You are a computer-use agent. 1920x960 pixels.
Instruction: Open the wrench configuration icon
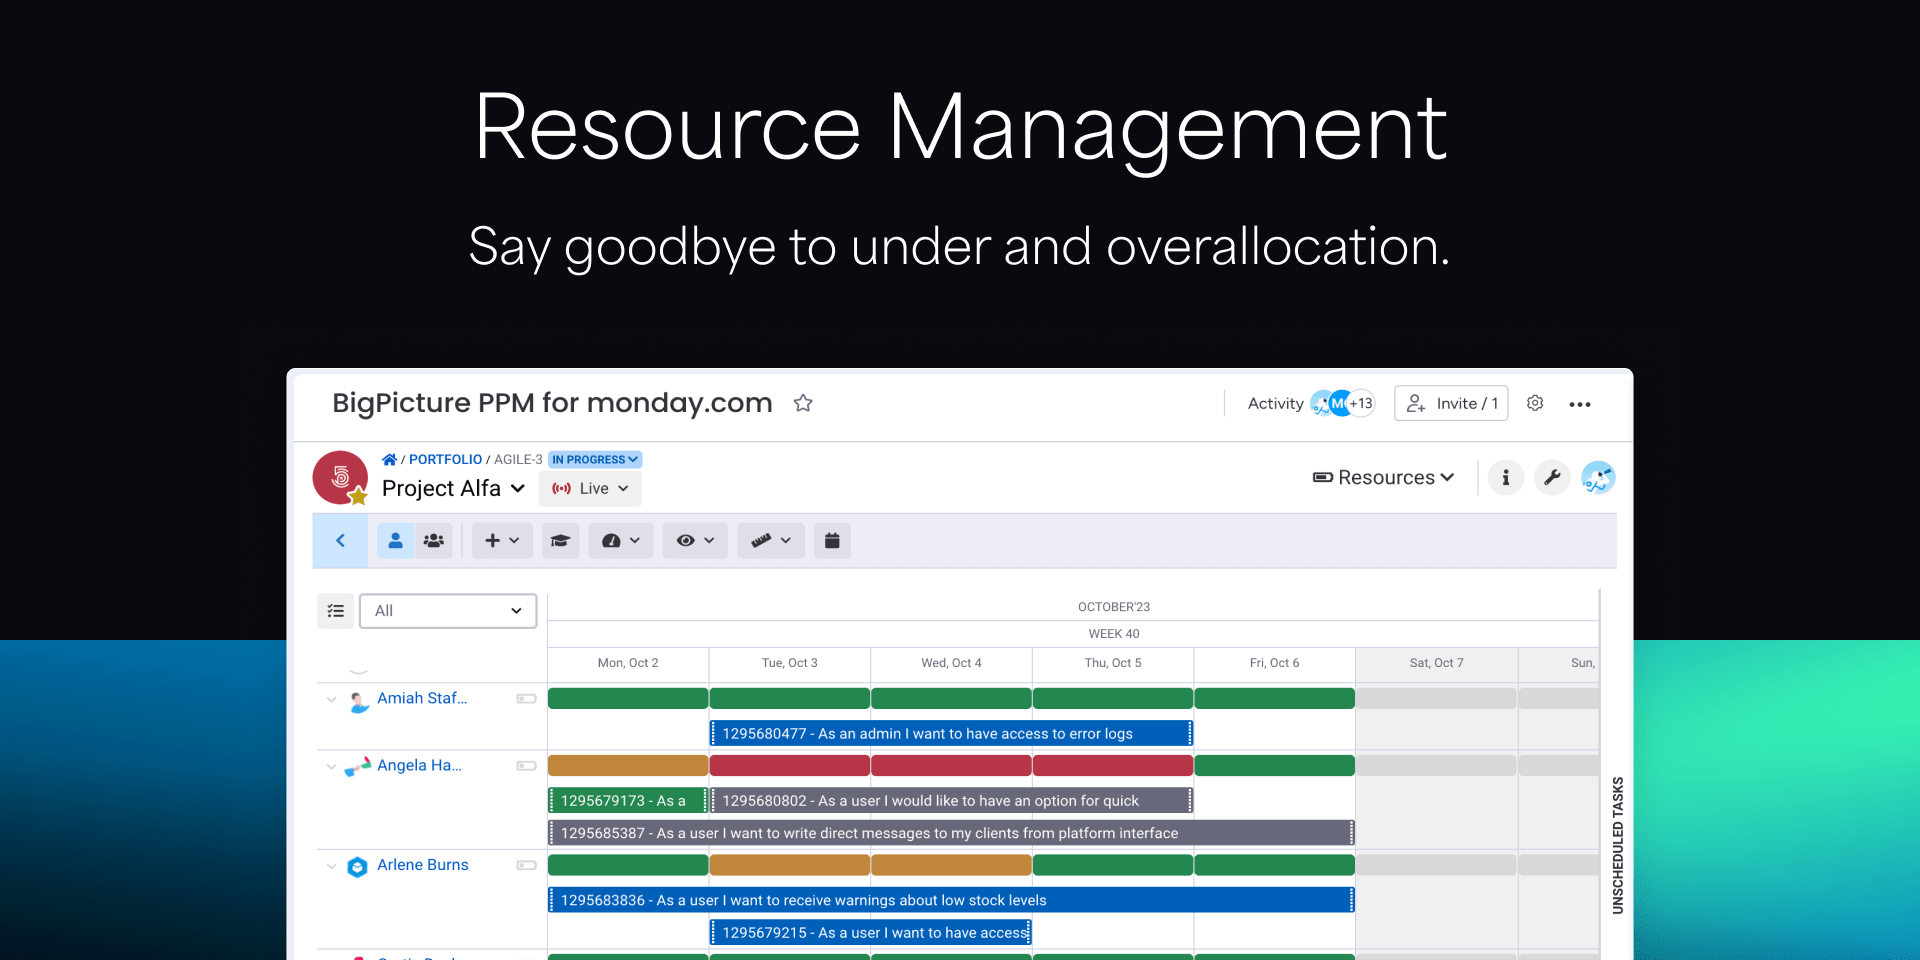click(1552, 477)
